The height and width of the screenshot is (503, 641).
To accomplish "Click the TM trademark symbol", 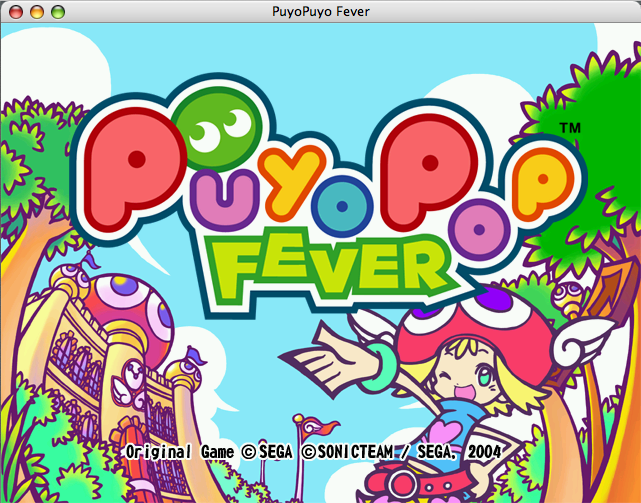I will [x=570, y=130].
